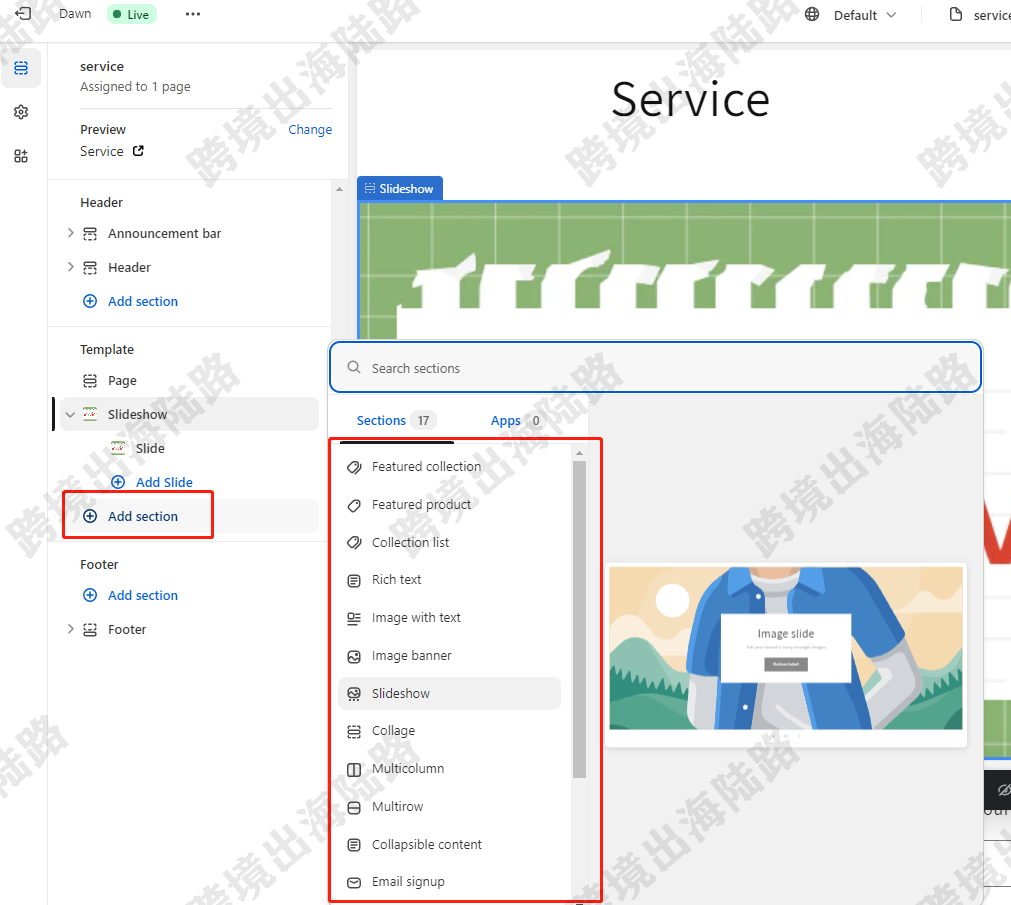Click the Slideshow preview thumbnail image
Screen dimensions: 1011x905
(785, 648)
